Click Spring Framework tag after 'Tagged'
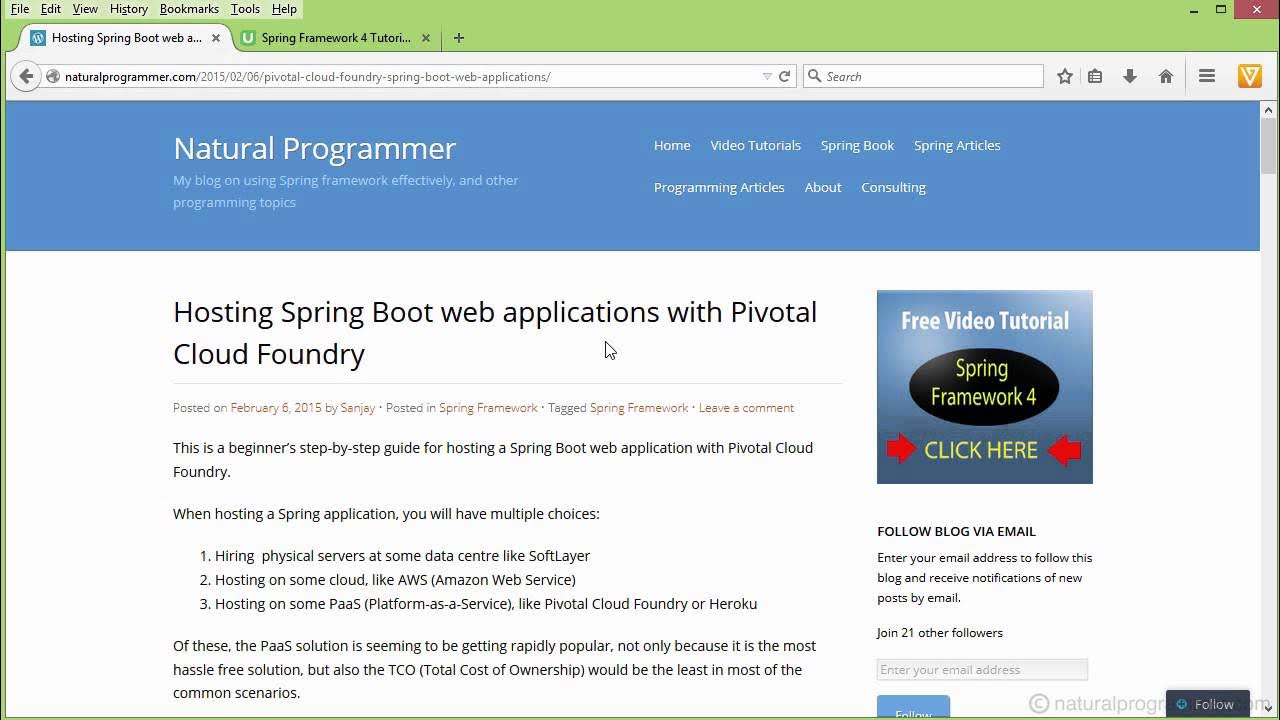 [x=639, y=408]
